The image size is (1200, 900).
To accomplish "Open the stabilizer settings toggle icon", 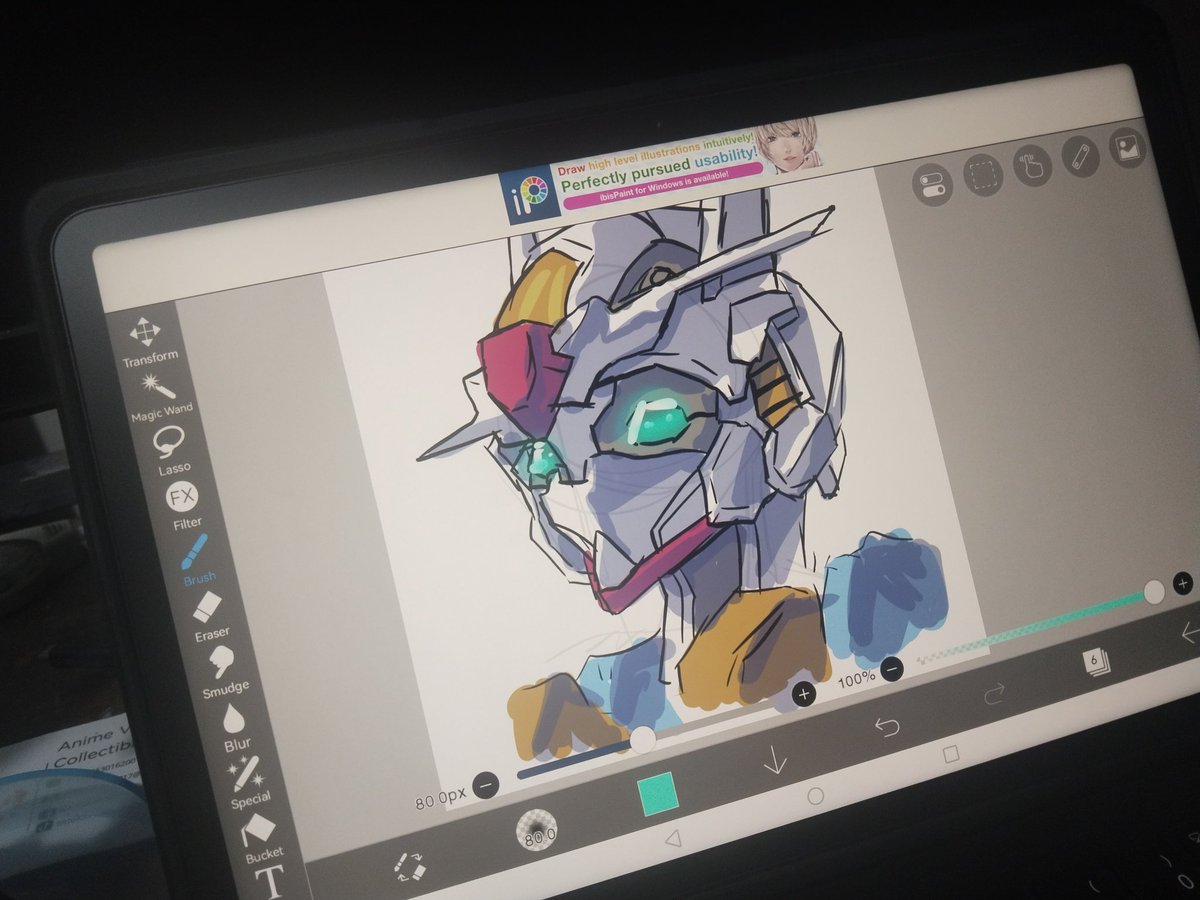I will click(x=932, y=185).
